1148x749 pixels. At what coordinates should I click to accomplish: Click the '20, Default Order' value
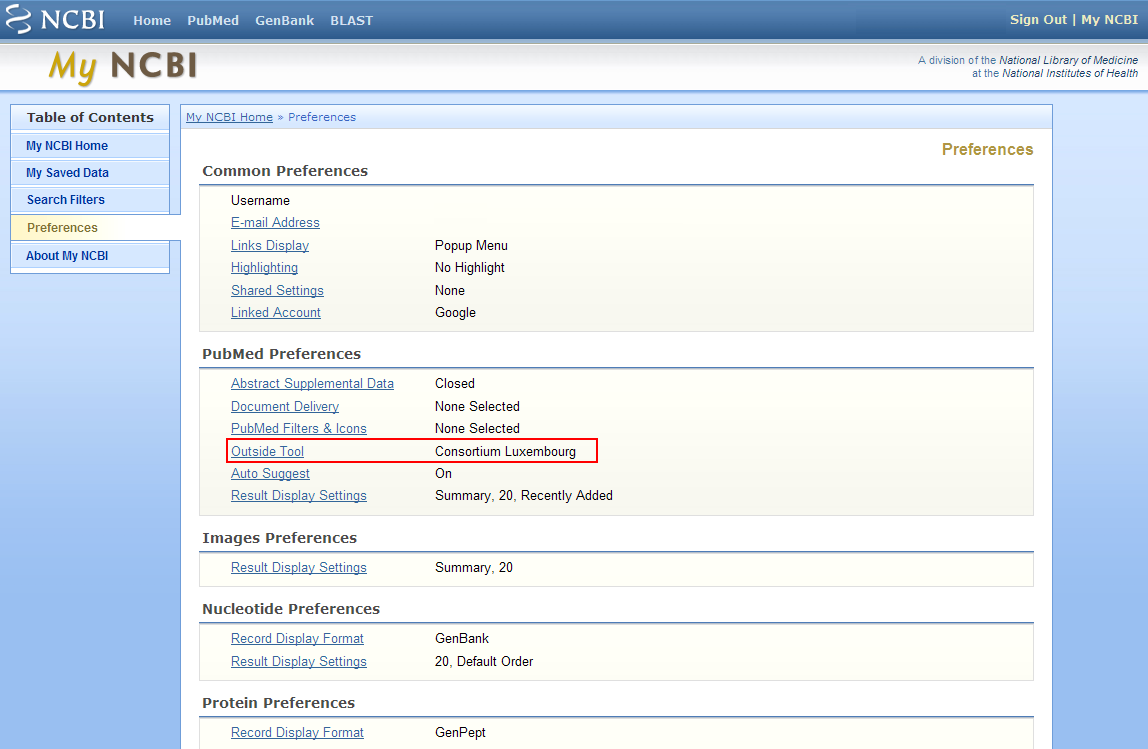484,661
